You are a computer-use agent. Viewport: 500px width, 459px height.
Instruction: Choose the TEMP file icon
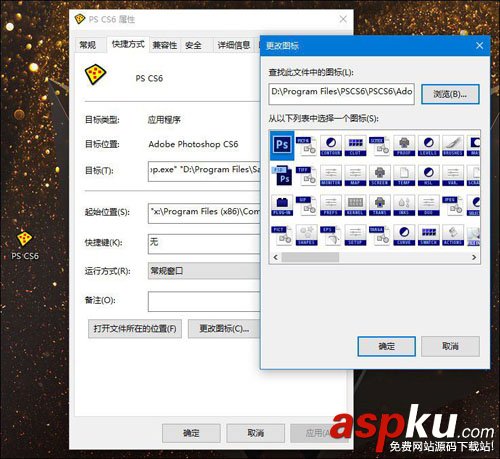(x=404, y=175)
